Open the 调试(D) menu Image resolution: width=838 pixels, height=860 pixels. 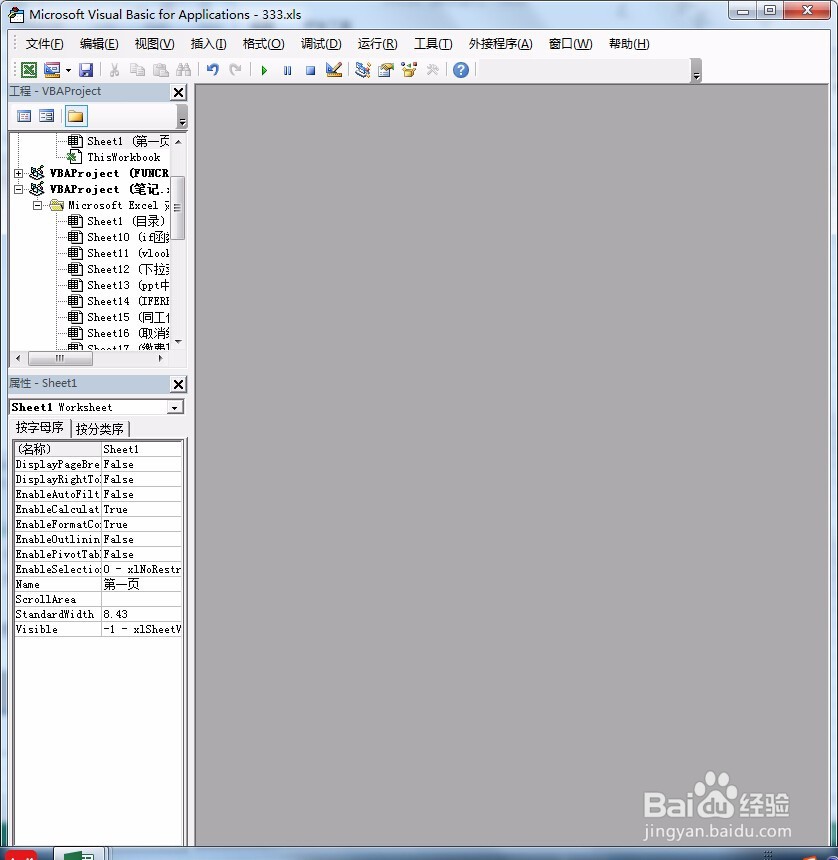321,44
